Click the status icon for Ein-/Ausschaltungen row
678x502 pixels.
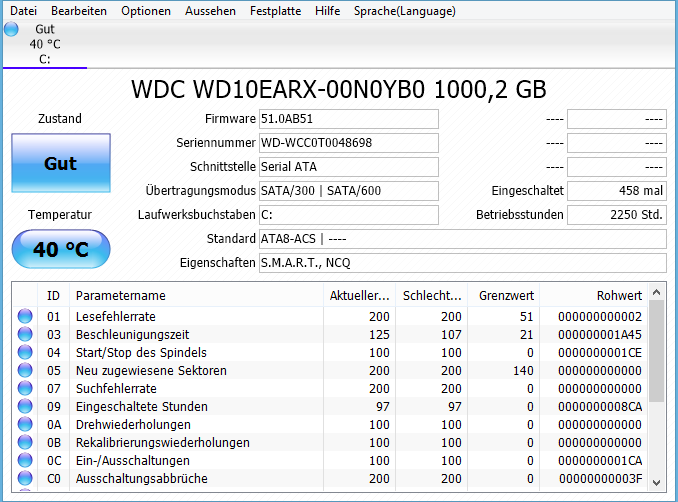point(25,460)
